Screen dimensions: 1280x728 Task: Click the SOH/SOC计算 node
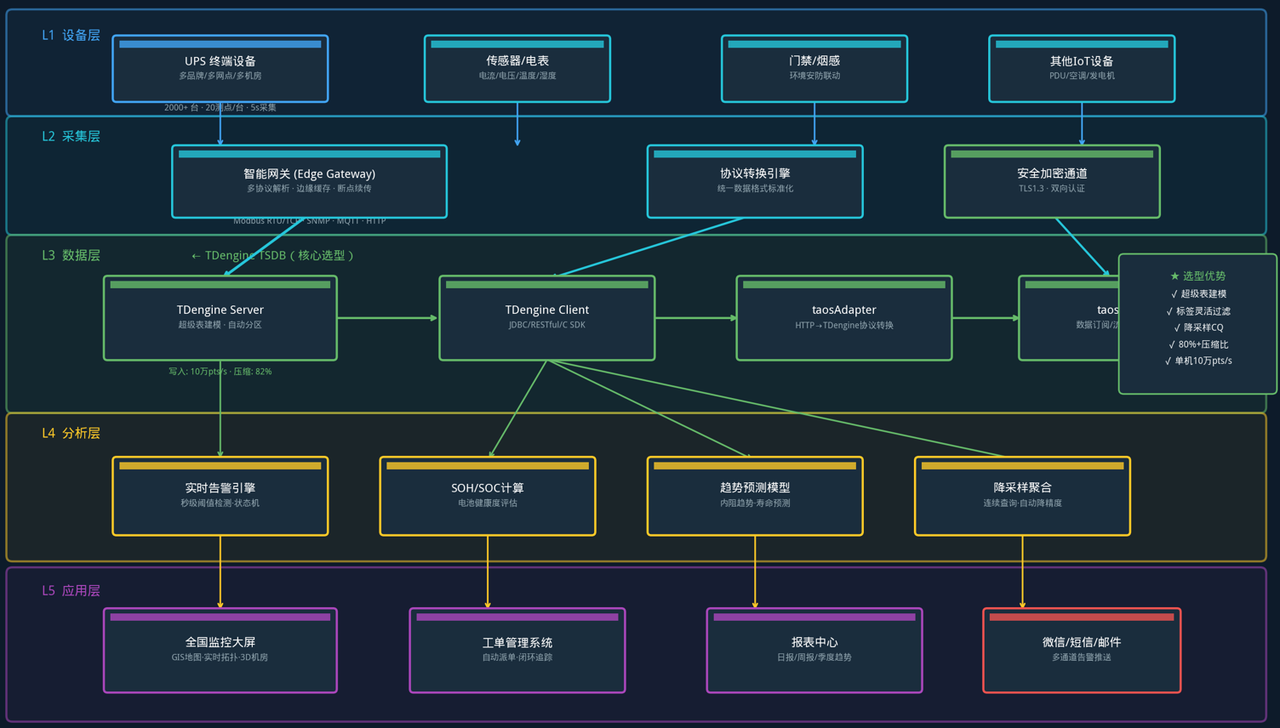(x=487, y=496)
